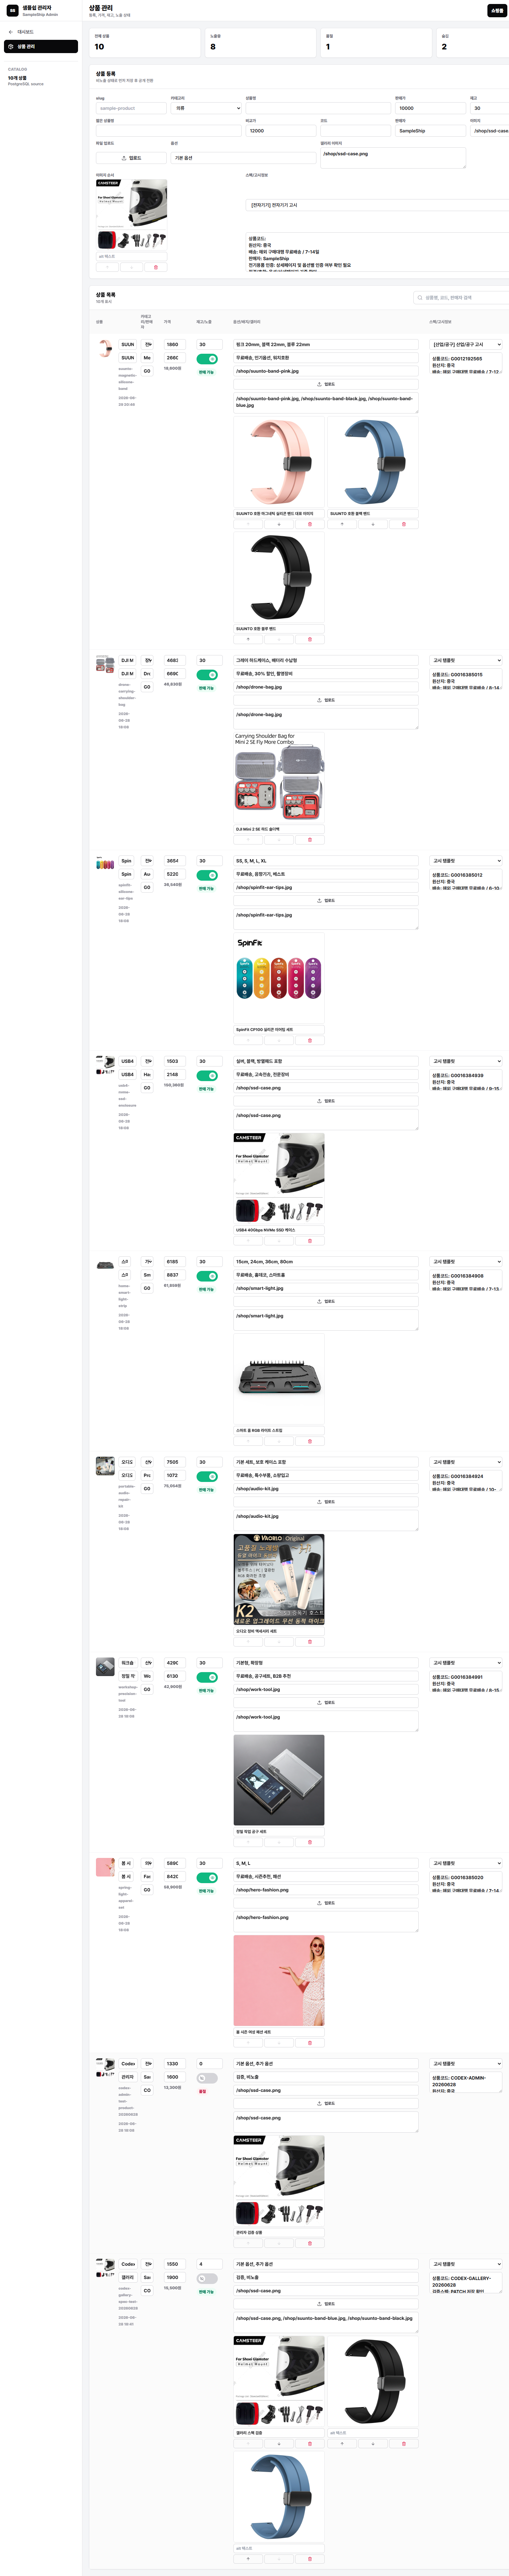The height and width of the screenshot is (2576, 509).
Task: Move black band image down in Codex gallery row
Action: tap(373, 2444)
